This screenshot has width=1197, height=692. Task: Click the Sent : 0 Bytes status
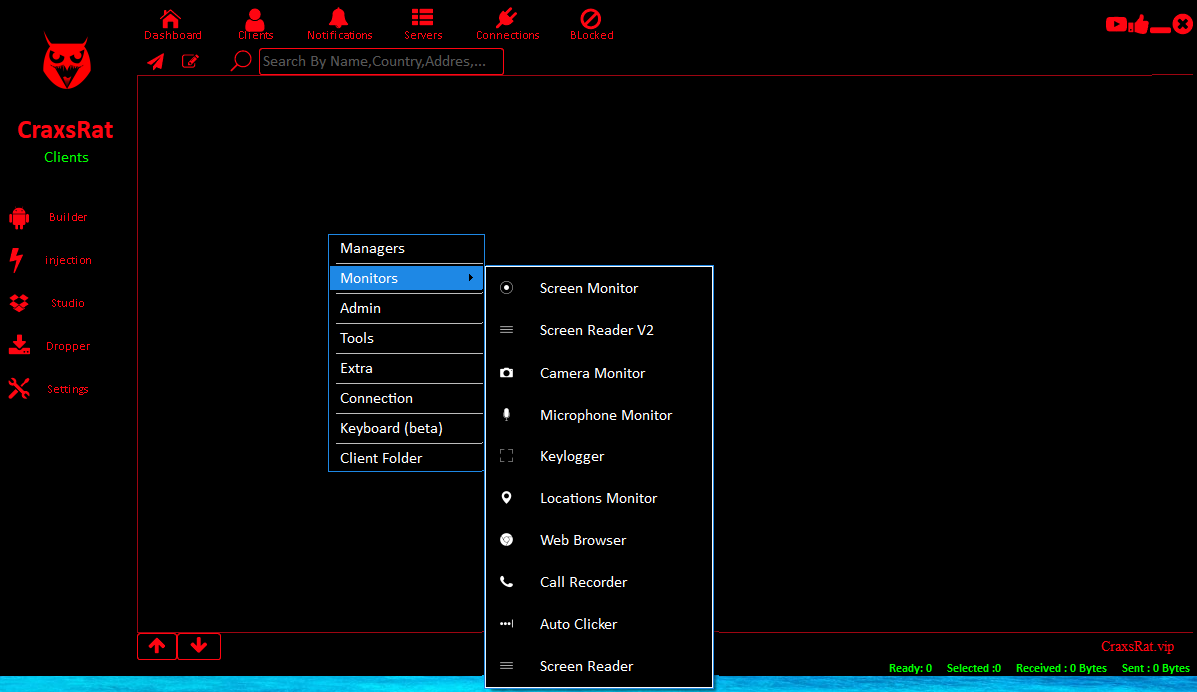coord(1155,668)
